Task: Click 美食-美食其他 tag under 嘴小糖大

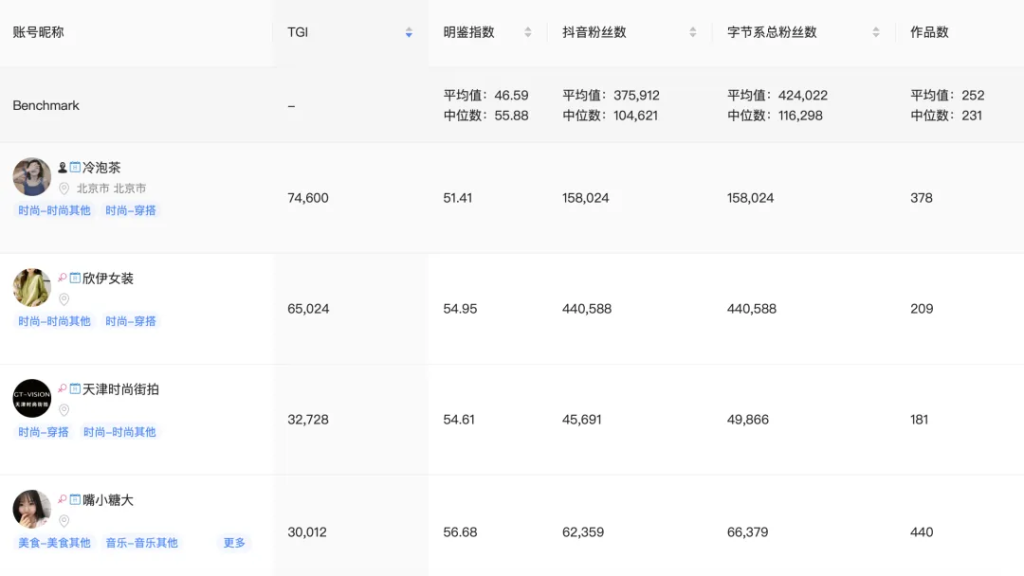Action: [54, 543]
